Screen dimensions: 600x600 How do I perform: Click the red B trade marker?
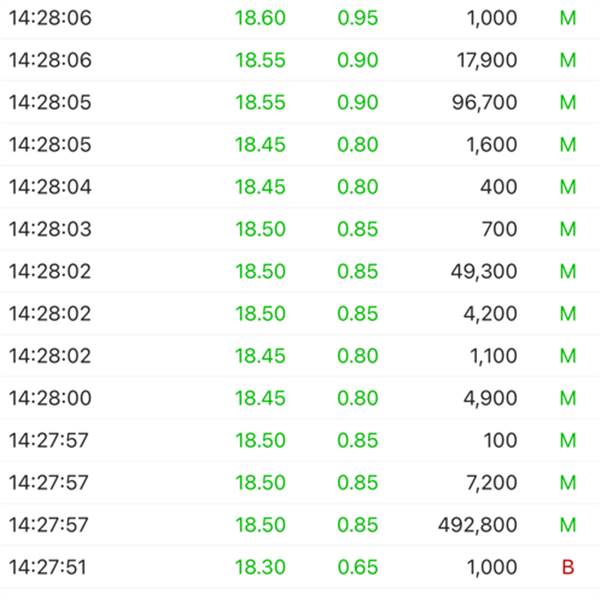pos(568,567)
